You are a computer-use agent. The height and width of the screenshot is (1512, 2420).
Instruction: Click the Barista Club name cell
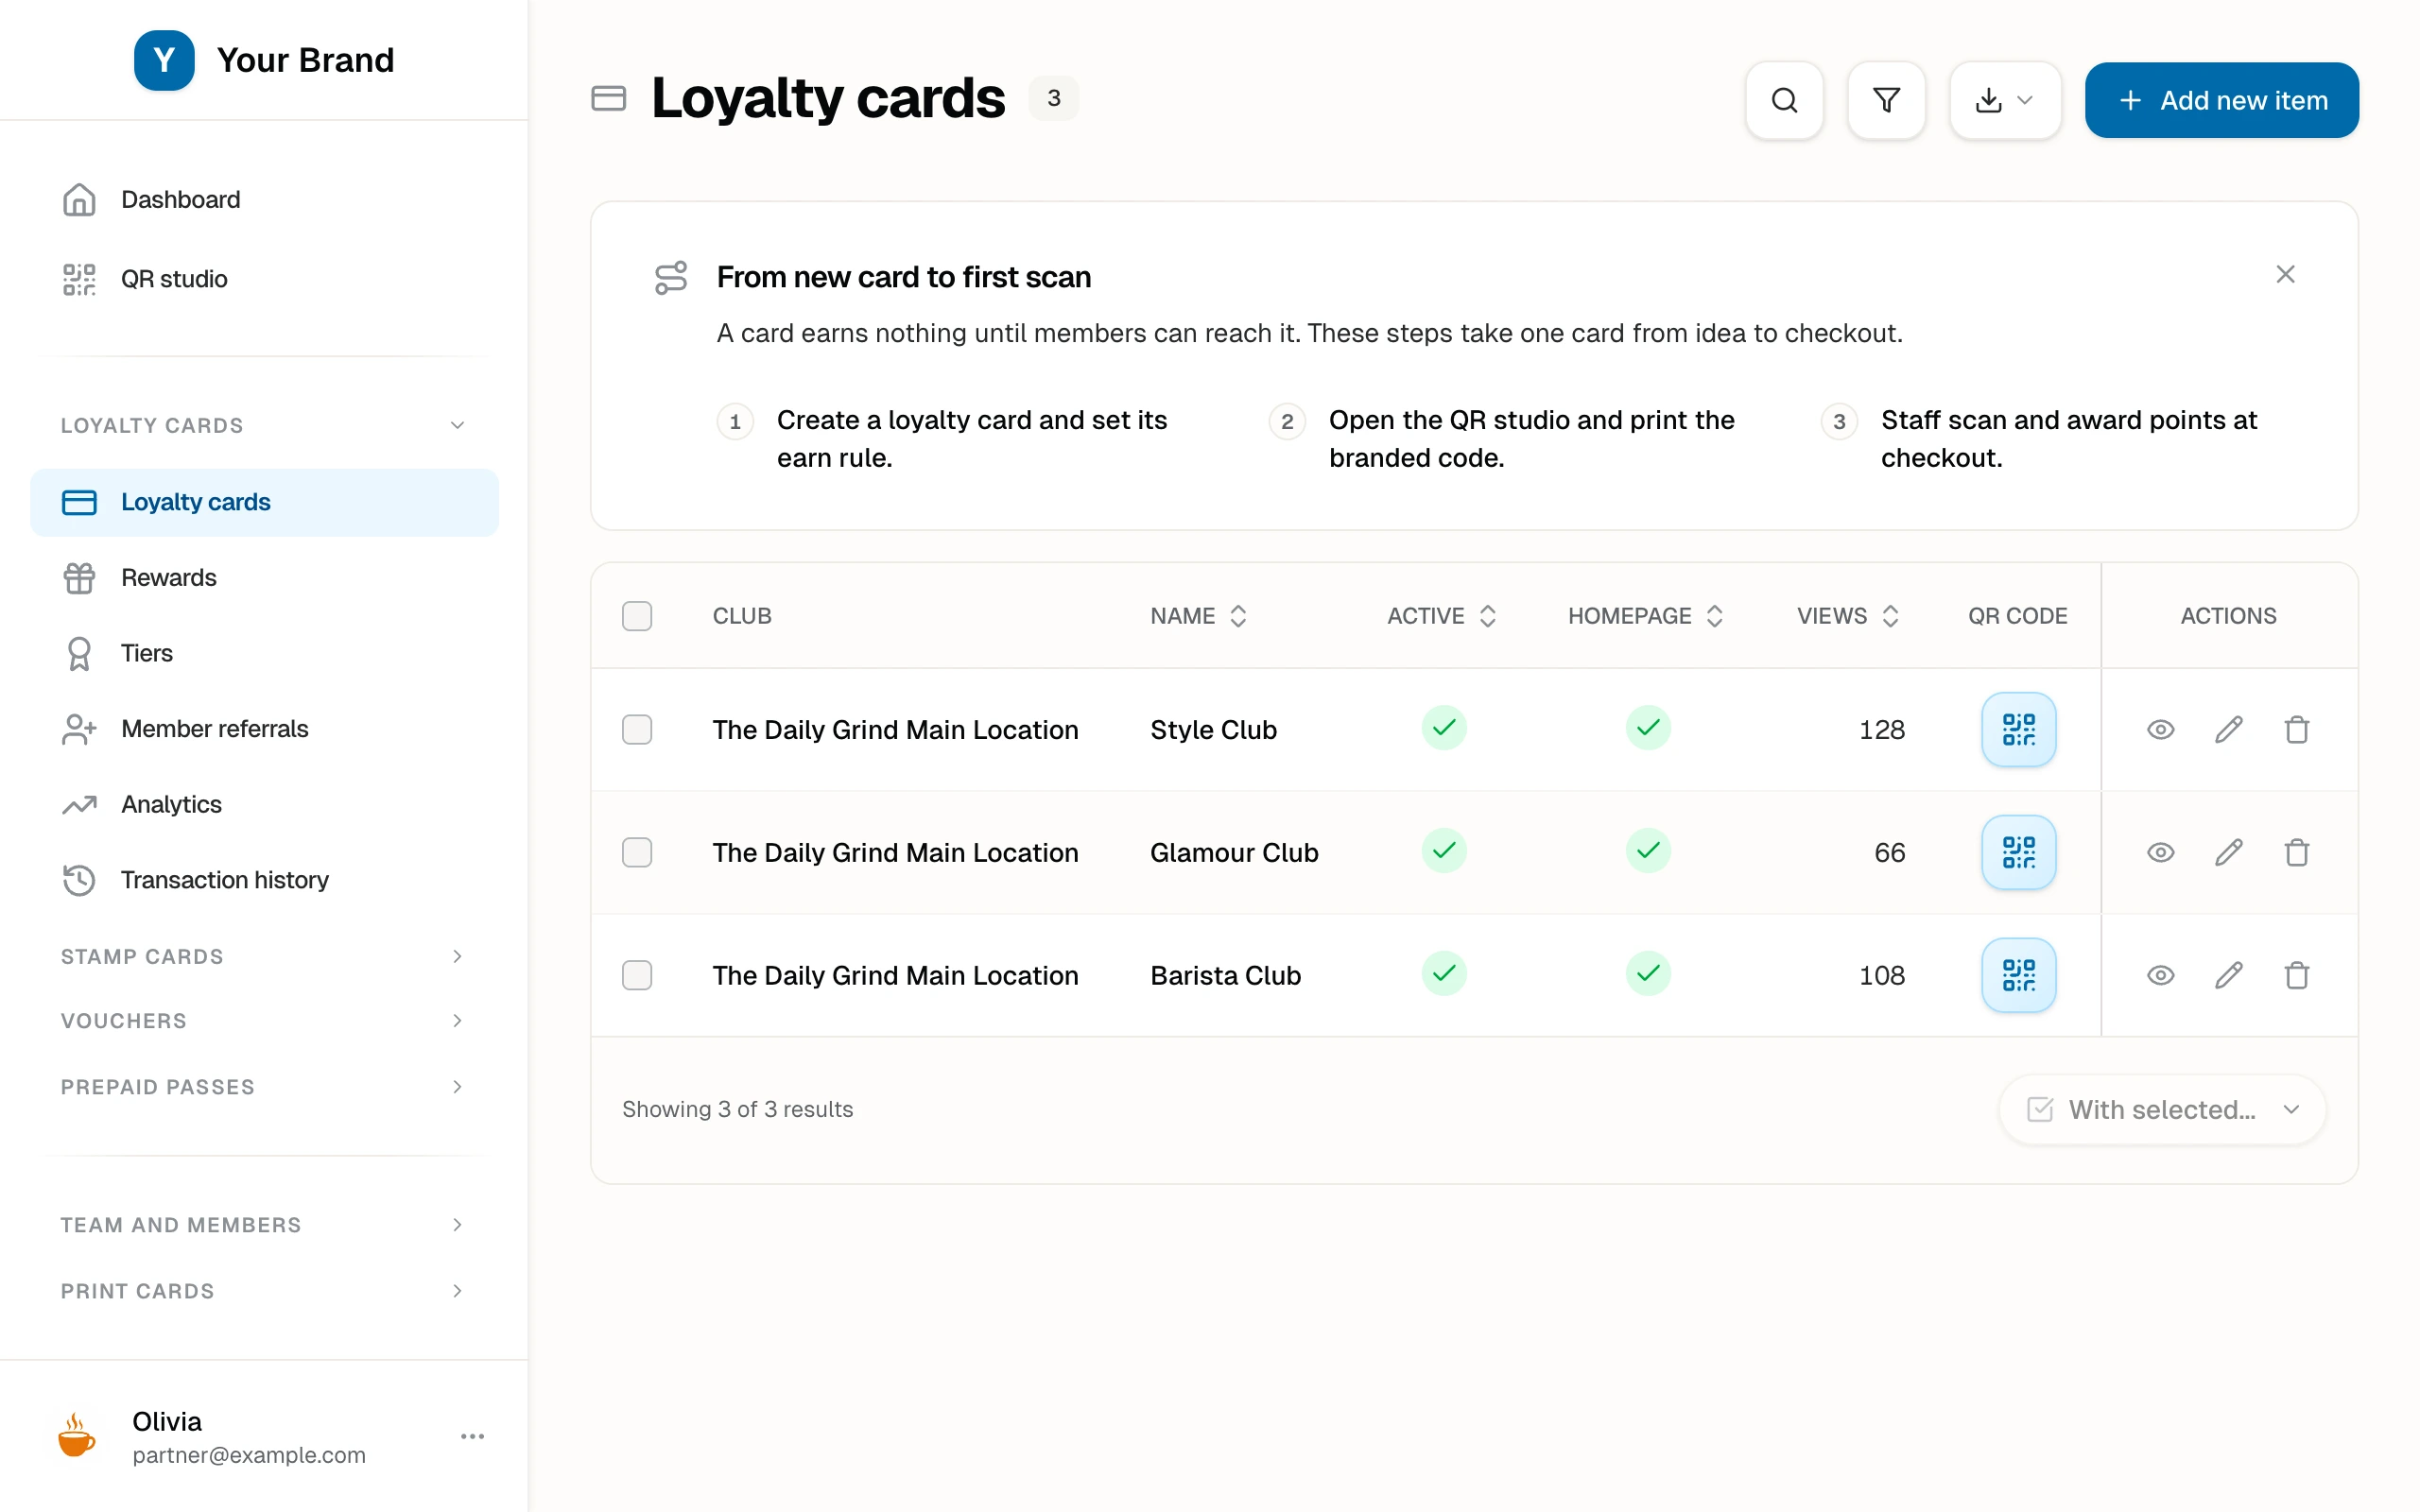(x=1225, y=976)
